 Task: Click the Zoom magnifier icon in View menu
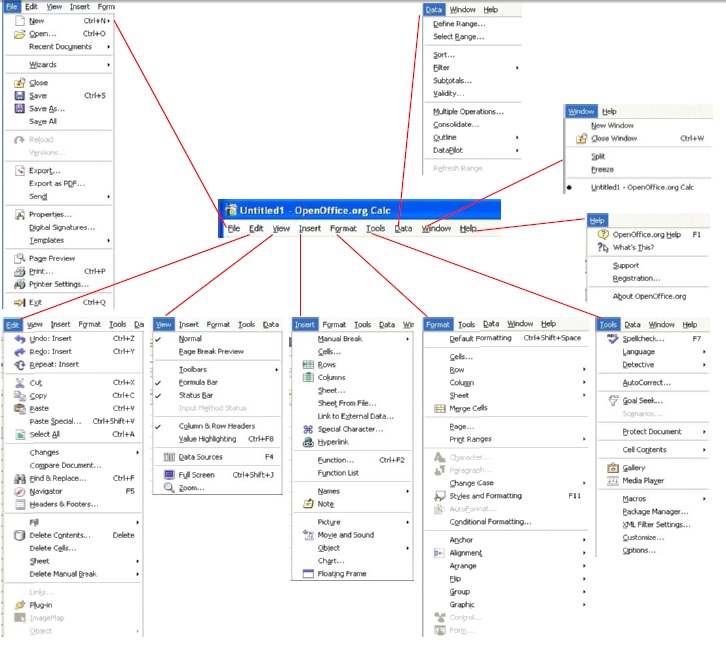coord(169,488)
